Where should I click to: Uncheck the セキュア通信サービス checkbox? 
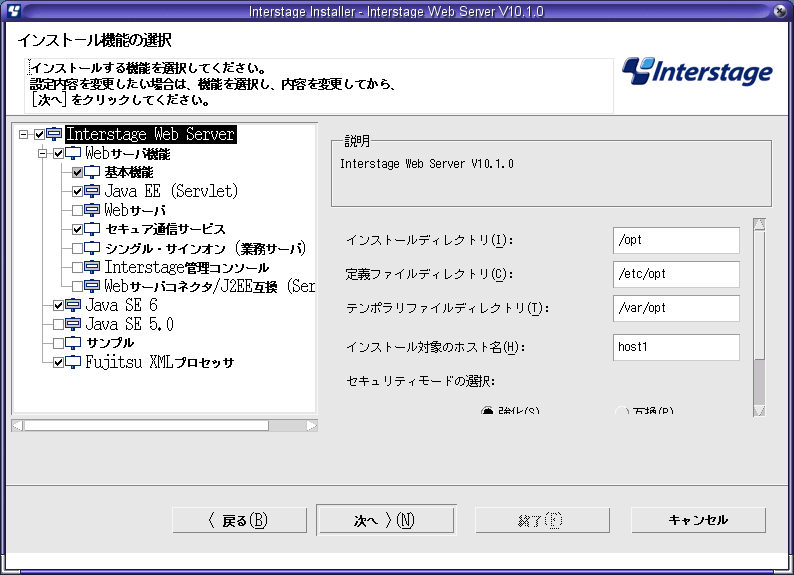(77, 229)
